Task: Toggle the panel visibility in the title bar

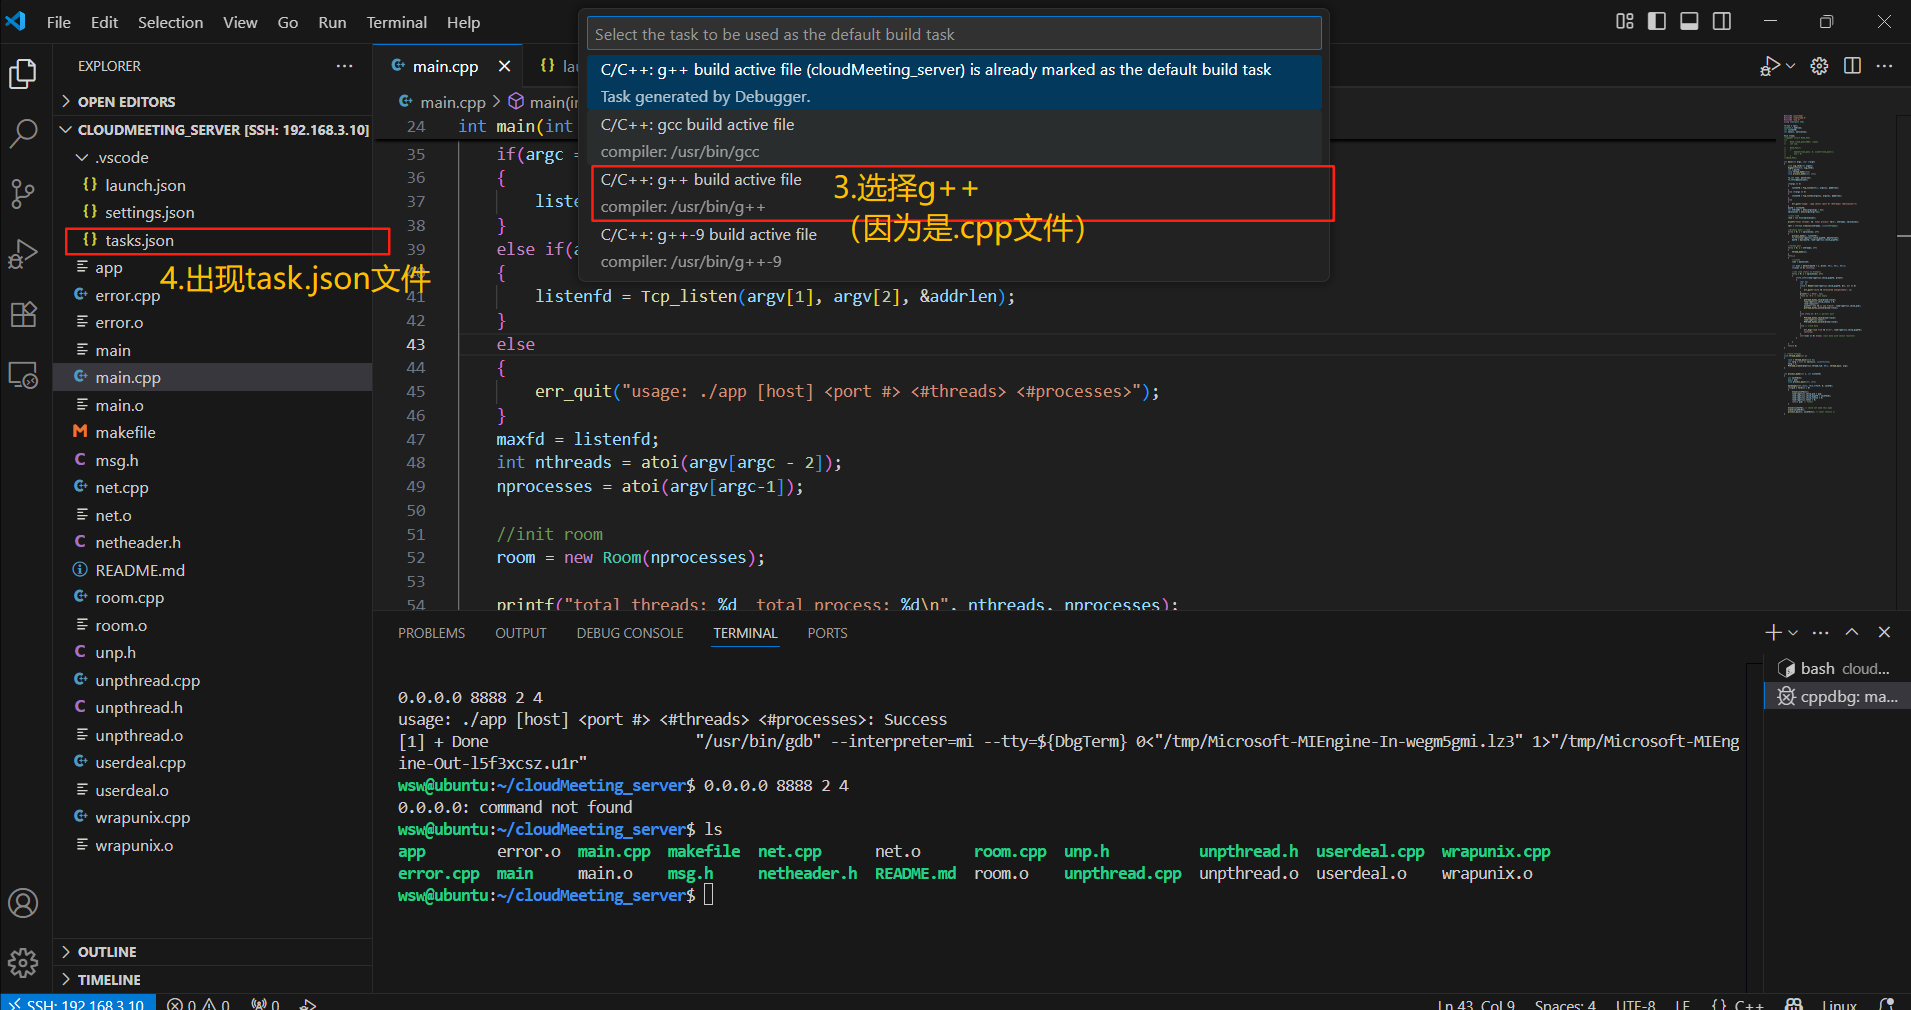Action: 1689,21
